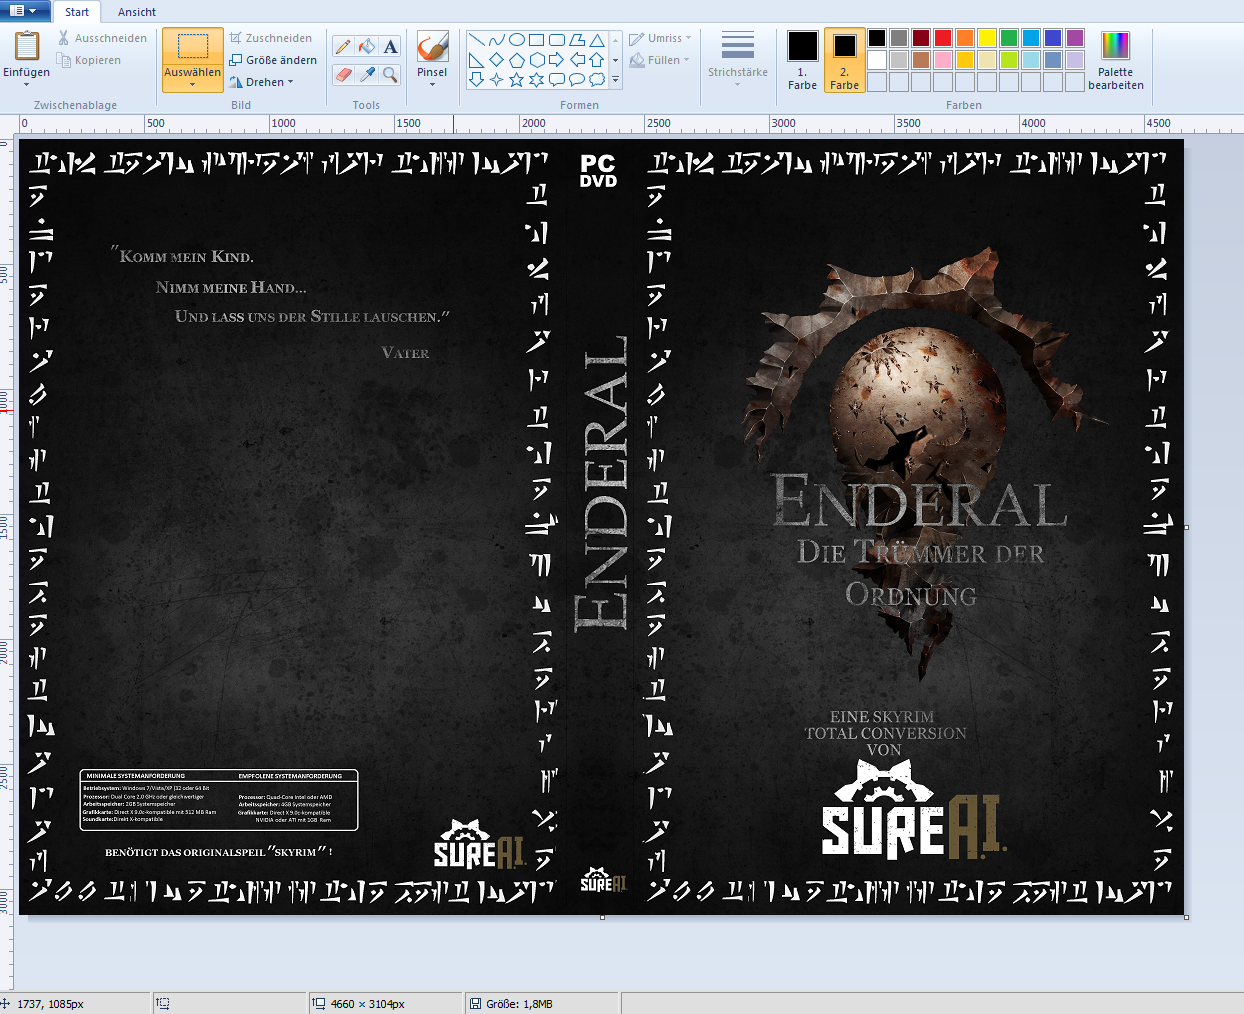Image resolution: width=1244 pixels, height=1014 pixels.
Task: Choose the rounded rectangle shape
Action: pyautogui.click(x=557, y=40)
